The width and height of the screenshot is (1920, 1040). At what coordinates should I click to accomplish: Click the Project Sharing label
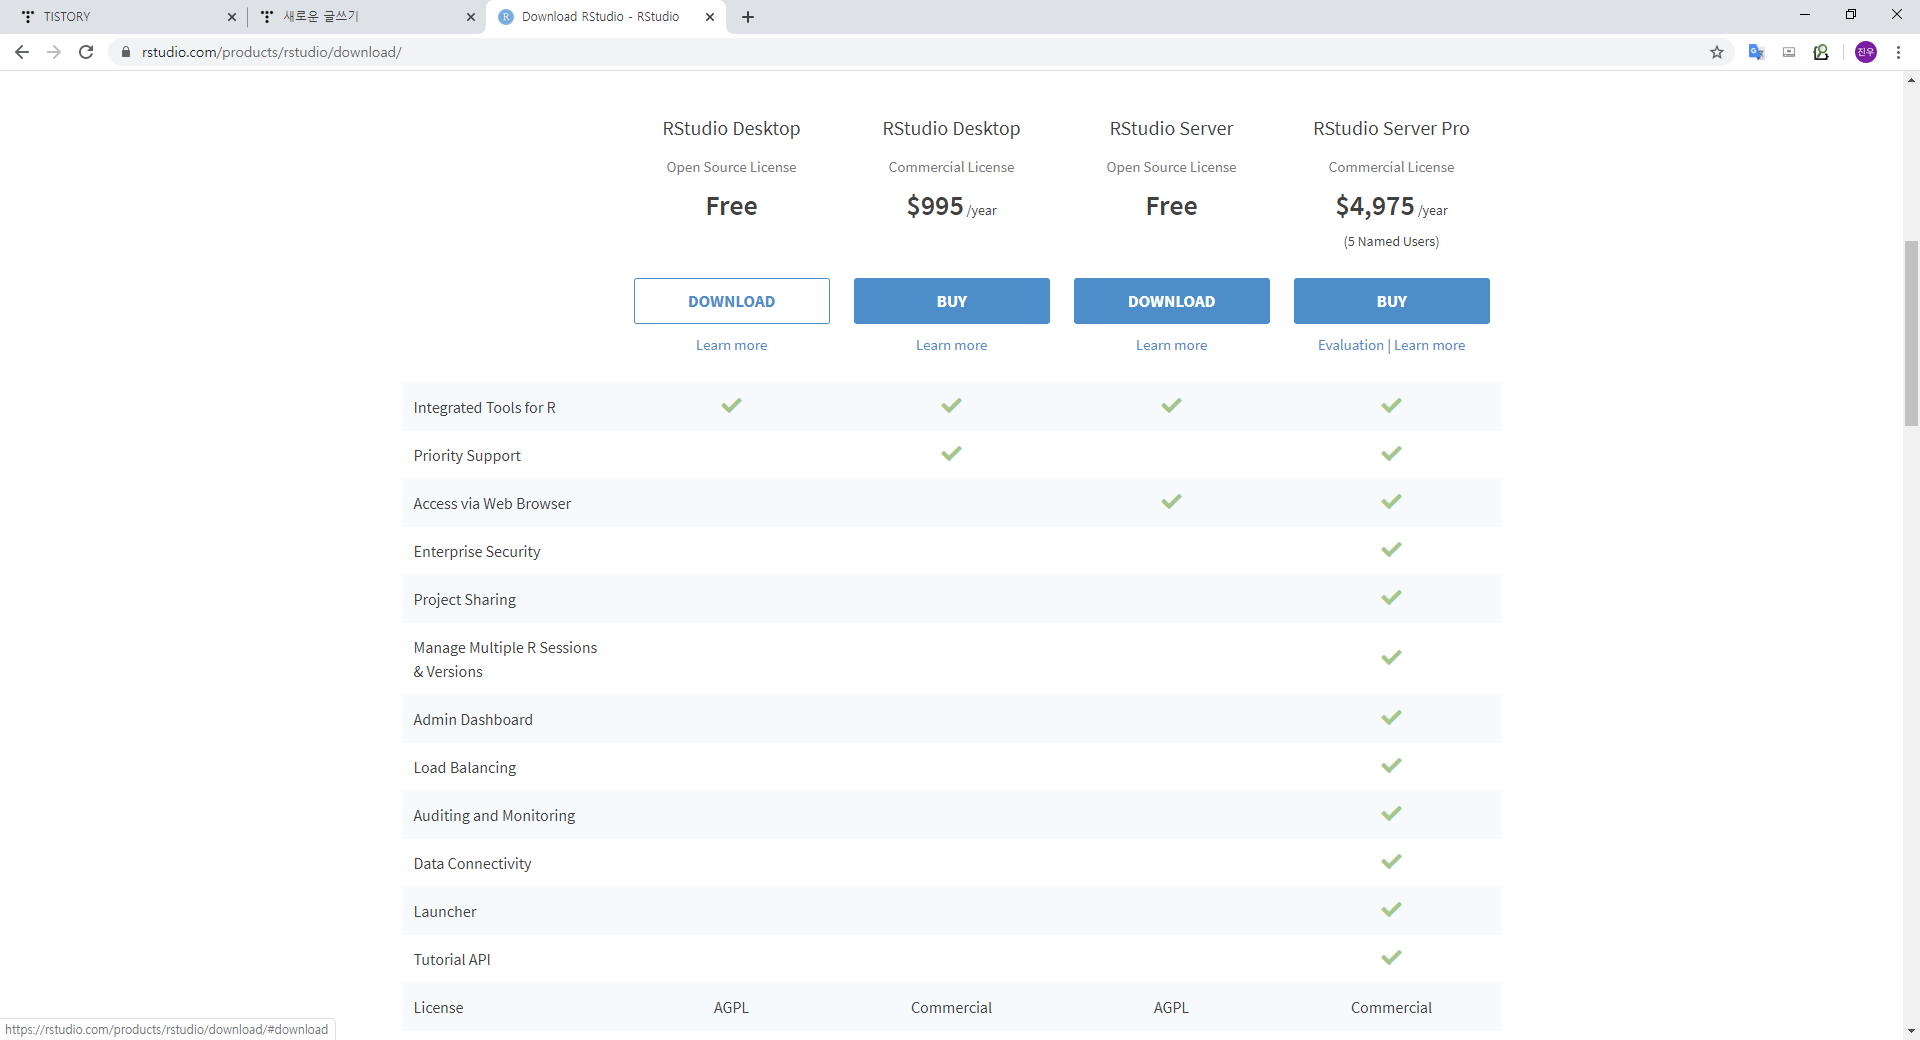point(465,600)
